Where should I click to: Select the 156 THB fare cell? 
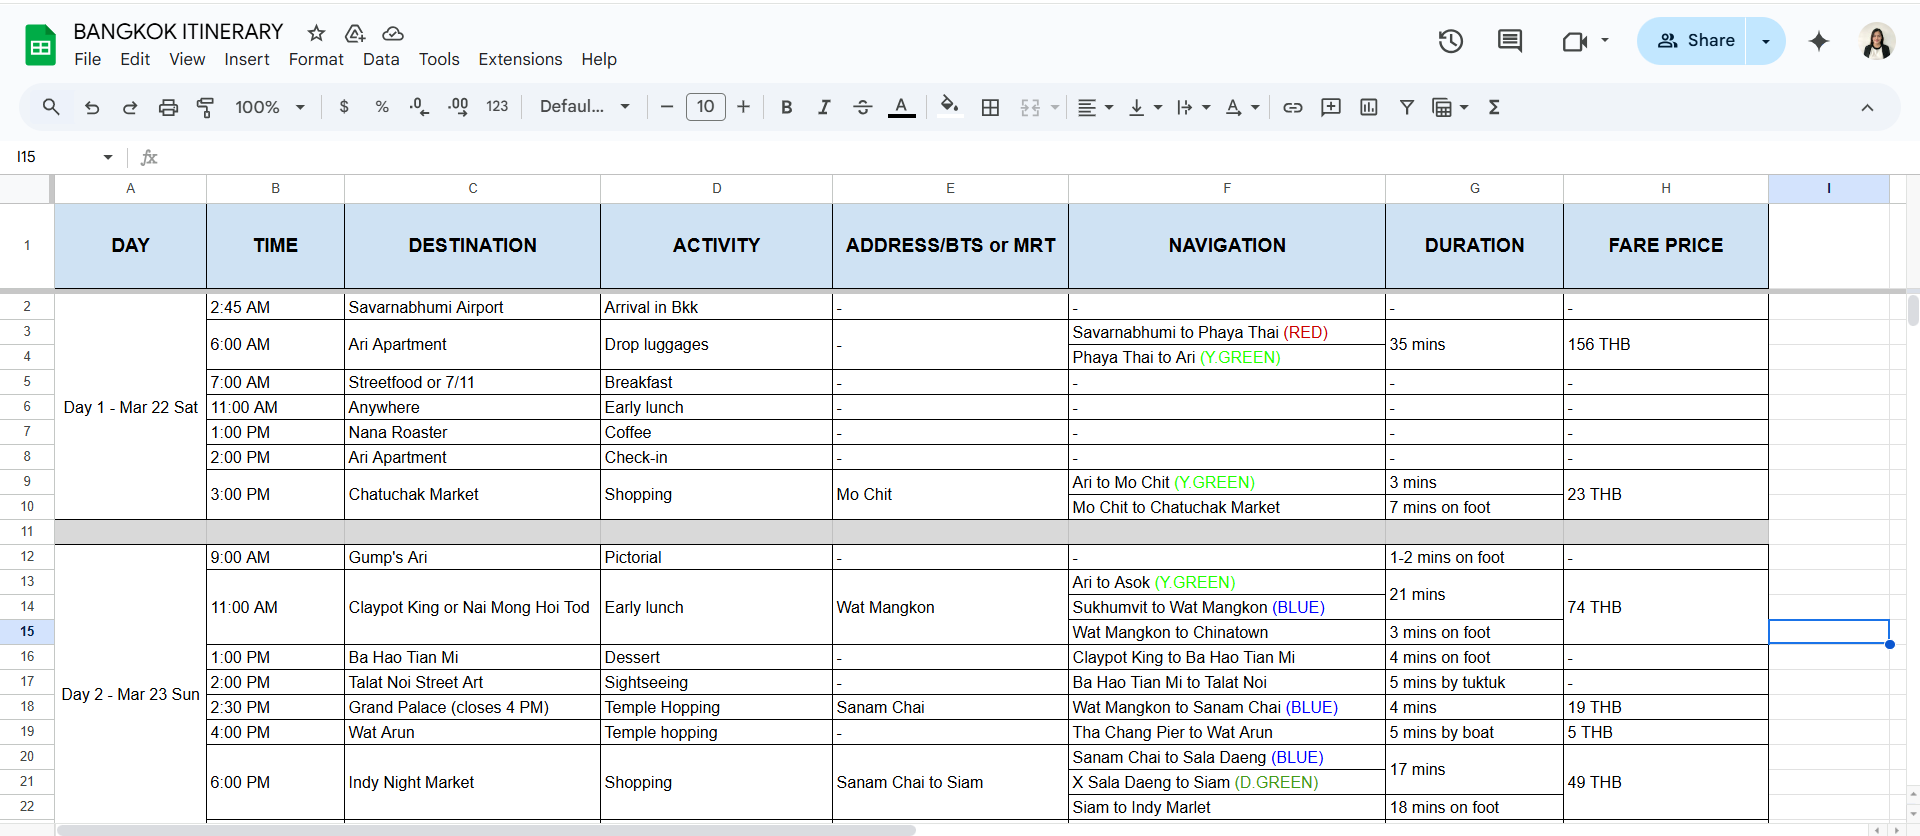tap(1665, 344)
